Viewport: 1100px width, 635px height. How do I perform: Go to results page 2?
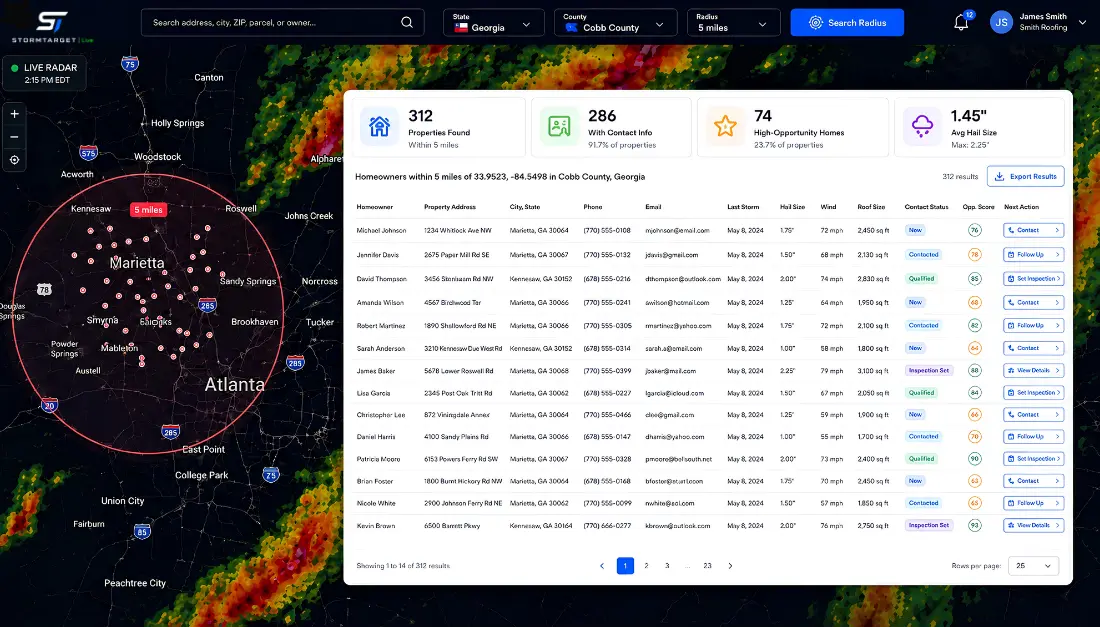646,566
